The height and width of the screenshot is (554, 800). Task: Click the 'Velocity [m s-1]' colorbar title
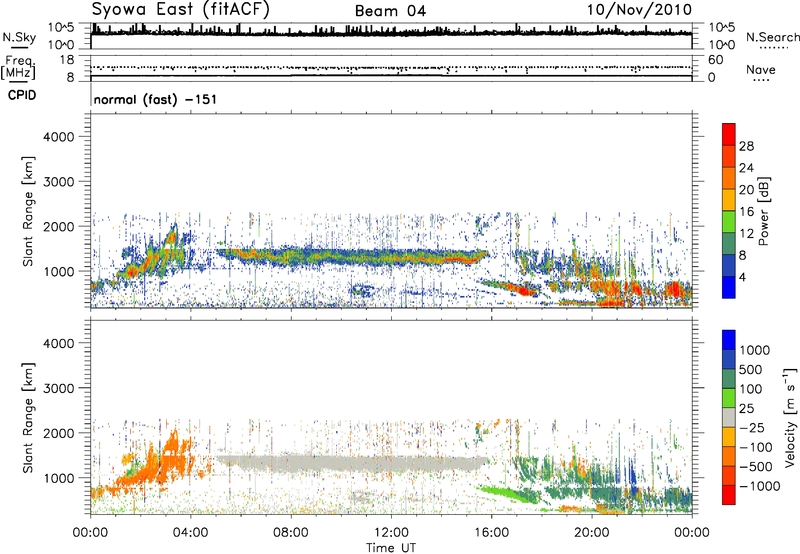[790, 417]
